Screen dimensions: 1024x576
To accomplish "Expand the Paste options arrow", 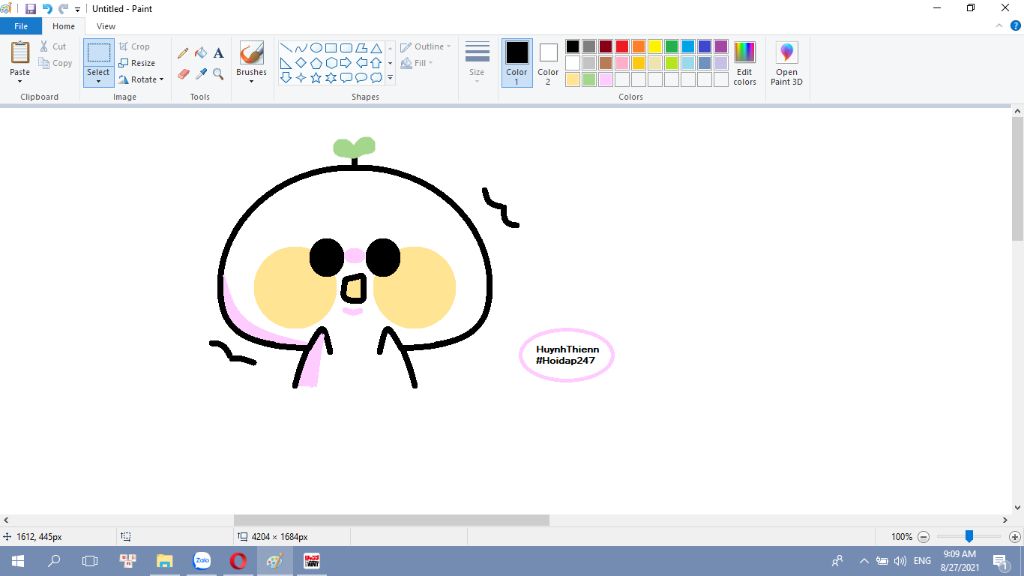I will click(20, 81).
